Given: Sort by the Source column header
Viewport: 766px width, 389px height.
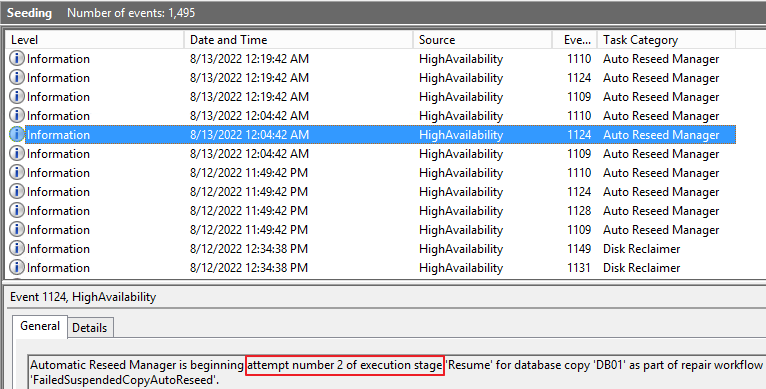Looking at the screenshot, I should click(483, 40).
